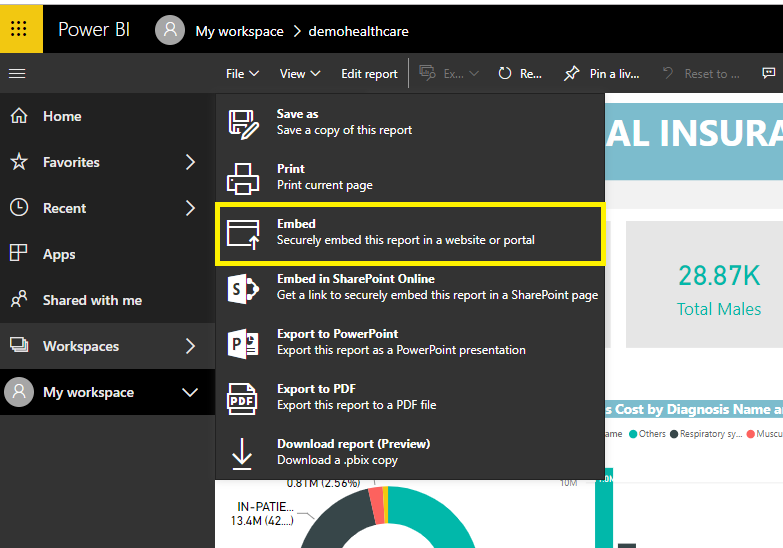
Task: Open the File dropdown menu
Action: tap(242, 73)
